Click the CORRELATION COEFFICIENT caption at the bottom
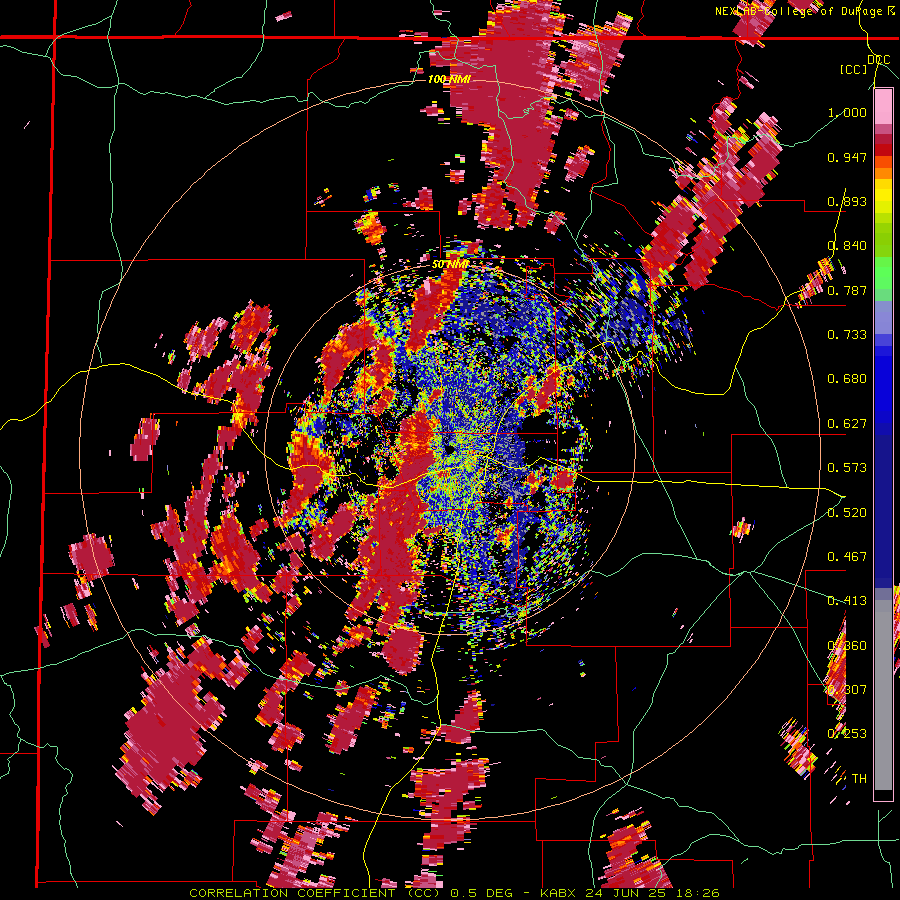This screenshot has height=900, width=900. [454, 893]
